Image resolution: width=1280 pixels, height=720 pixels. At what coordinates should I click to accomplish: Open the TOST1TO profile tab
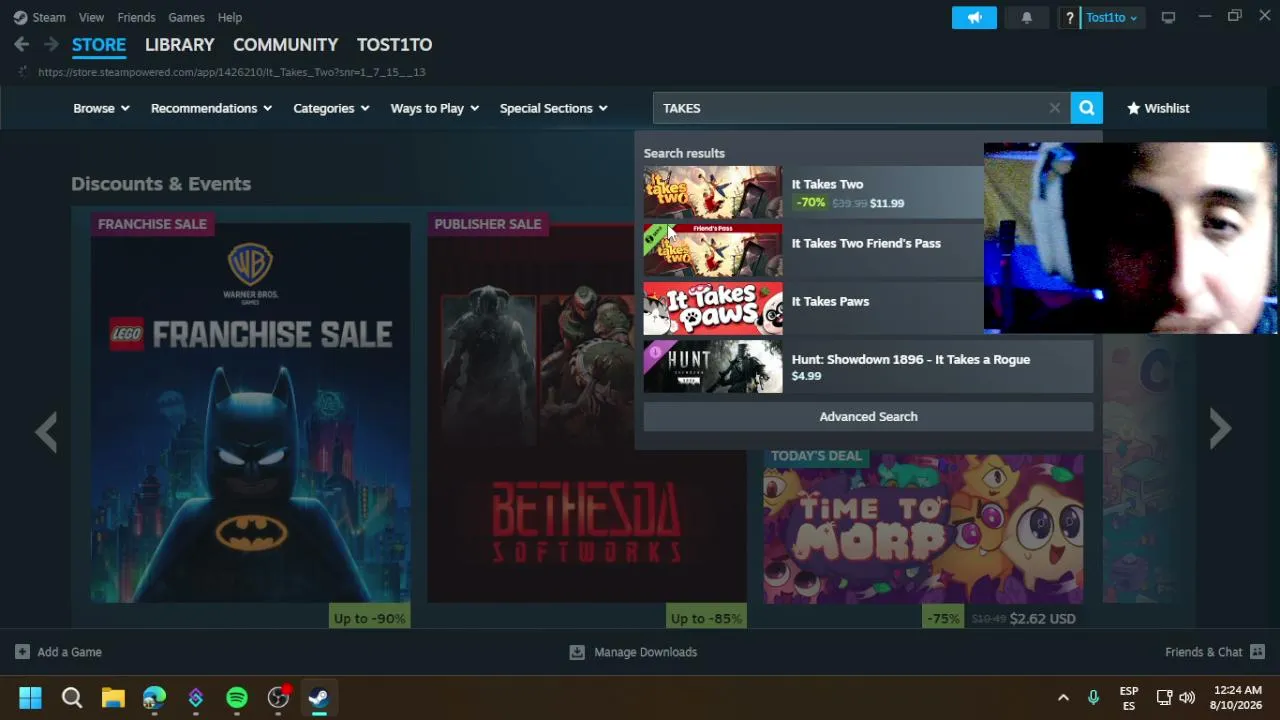point(395,45)
